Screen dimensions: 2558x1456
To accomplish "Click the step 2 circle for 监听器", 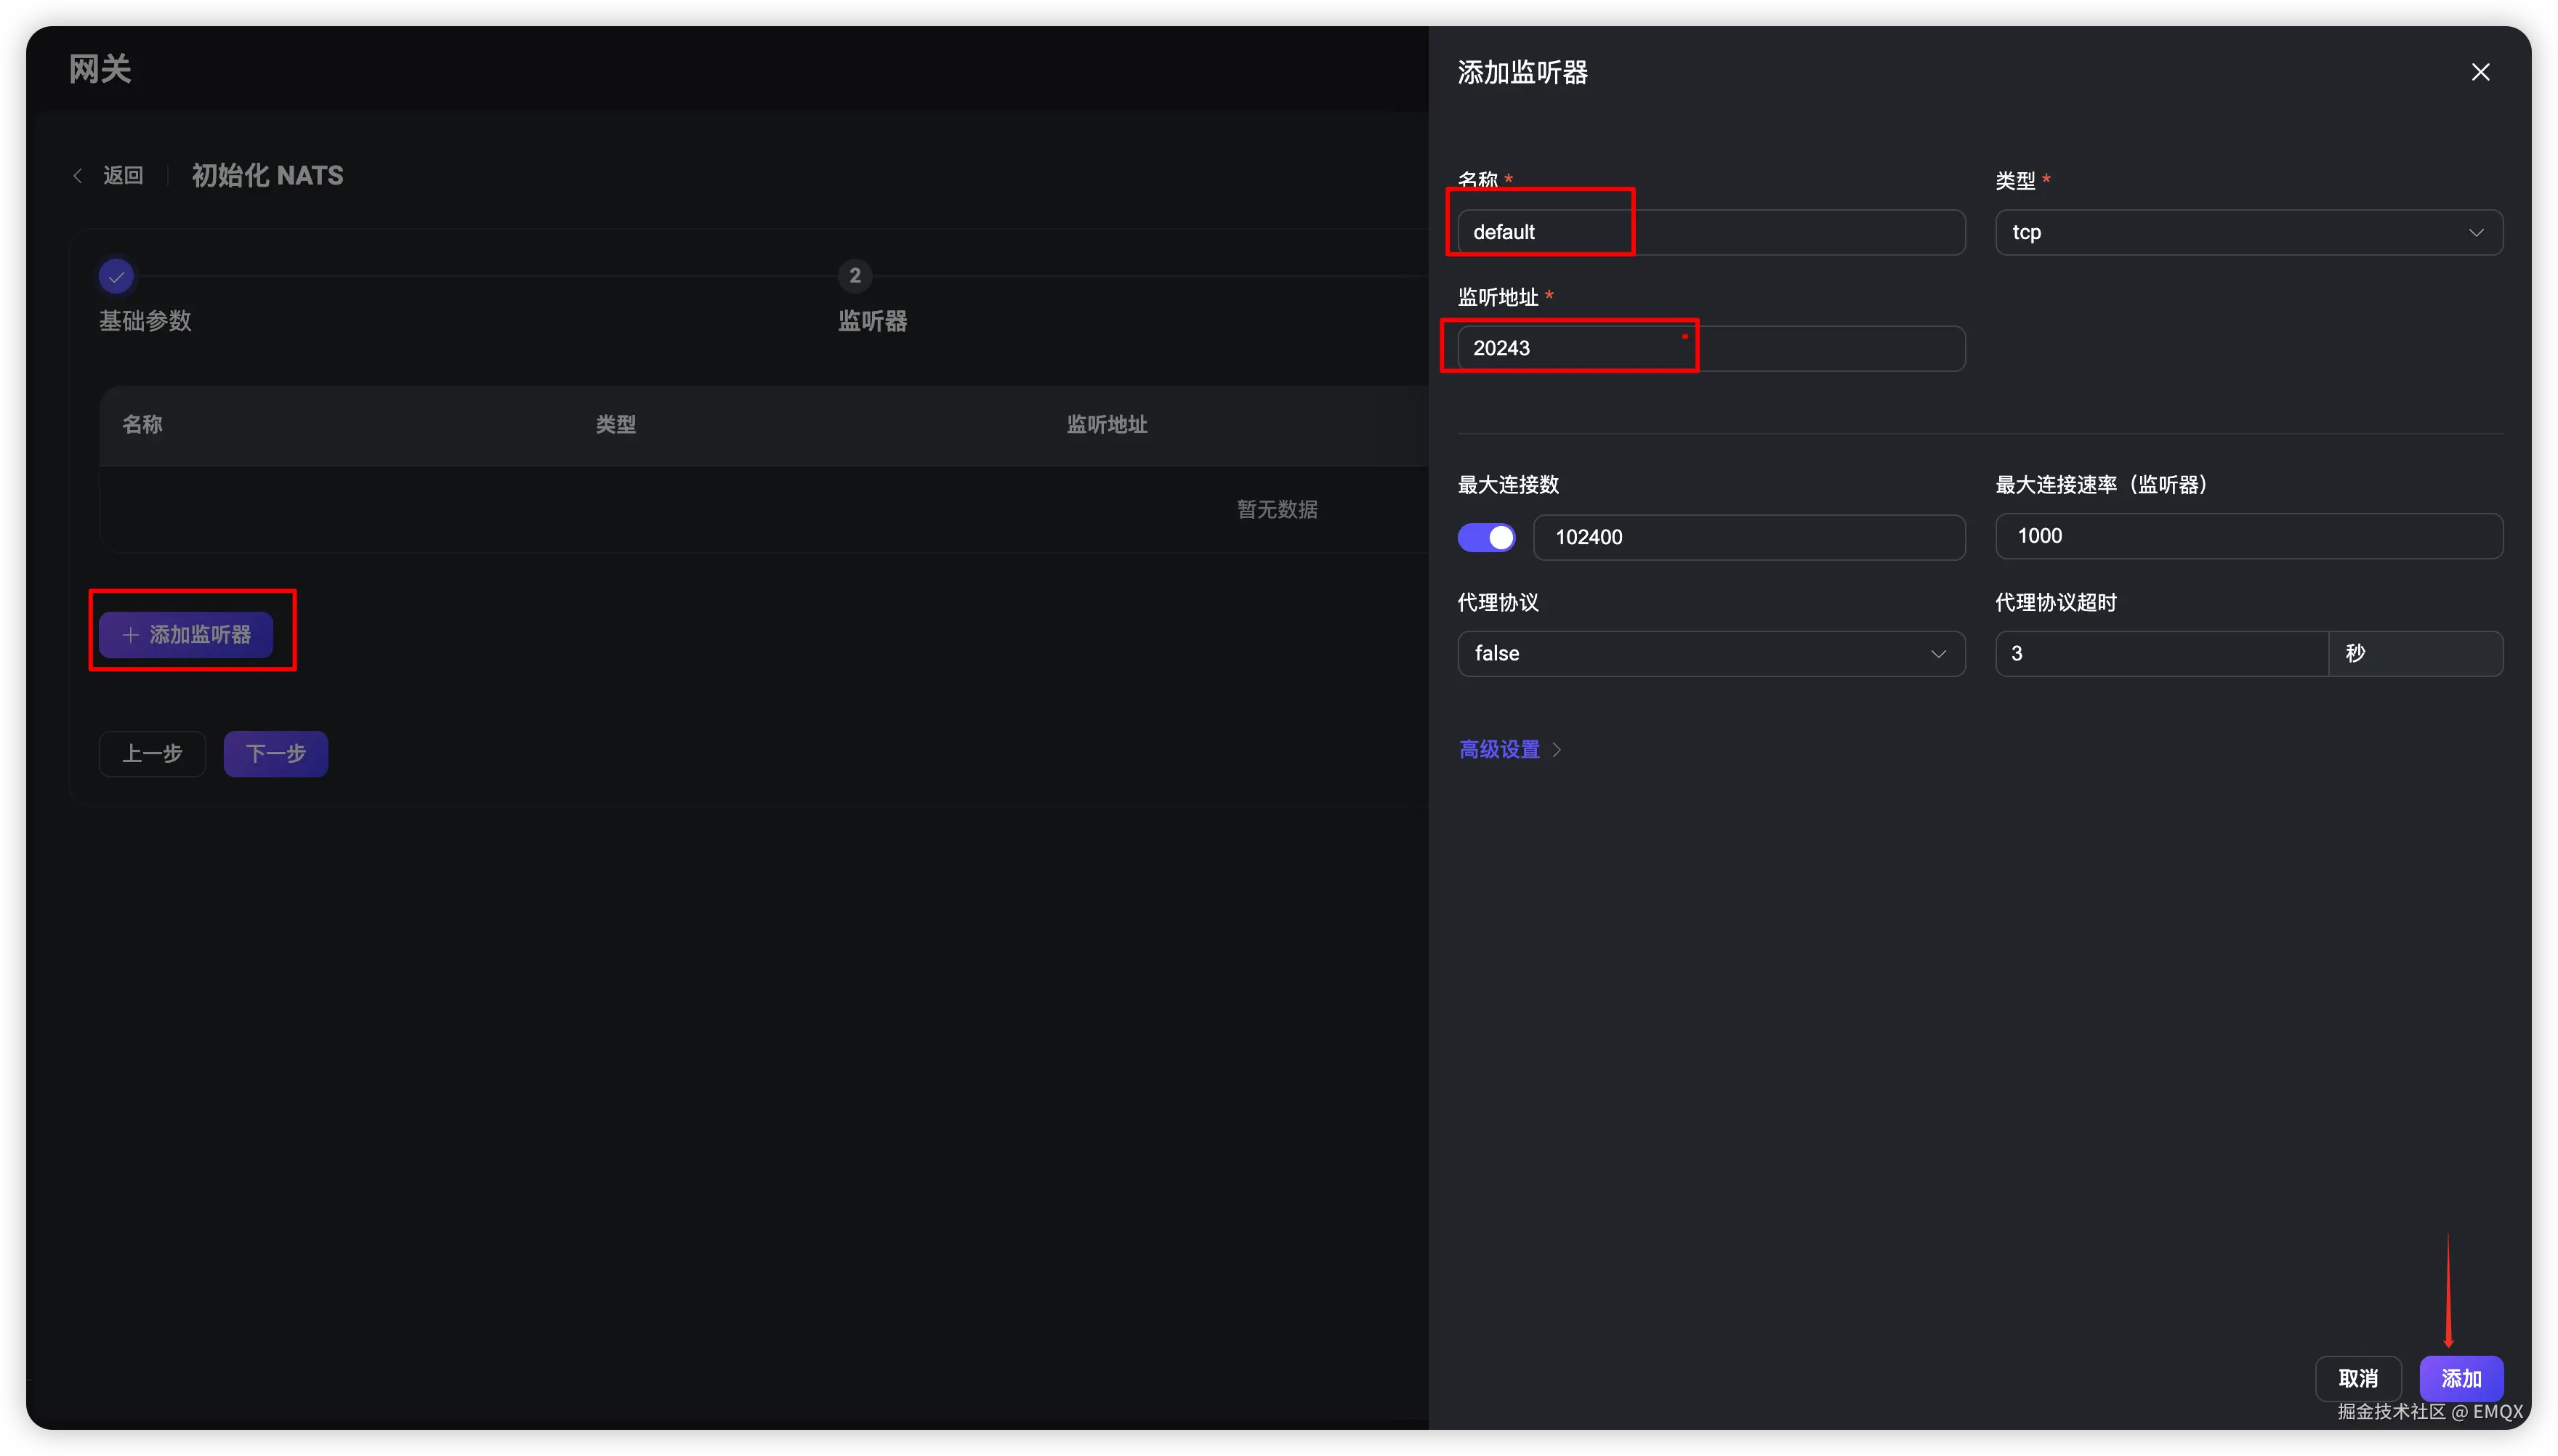I will pyautogui.click(x=854, y=276).
